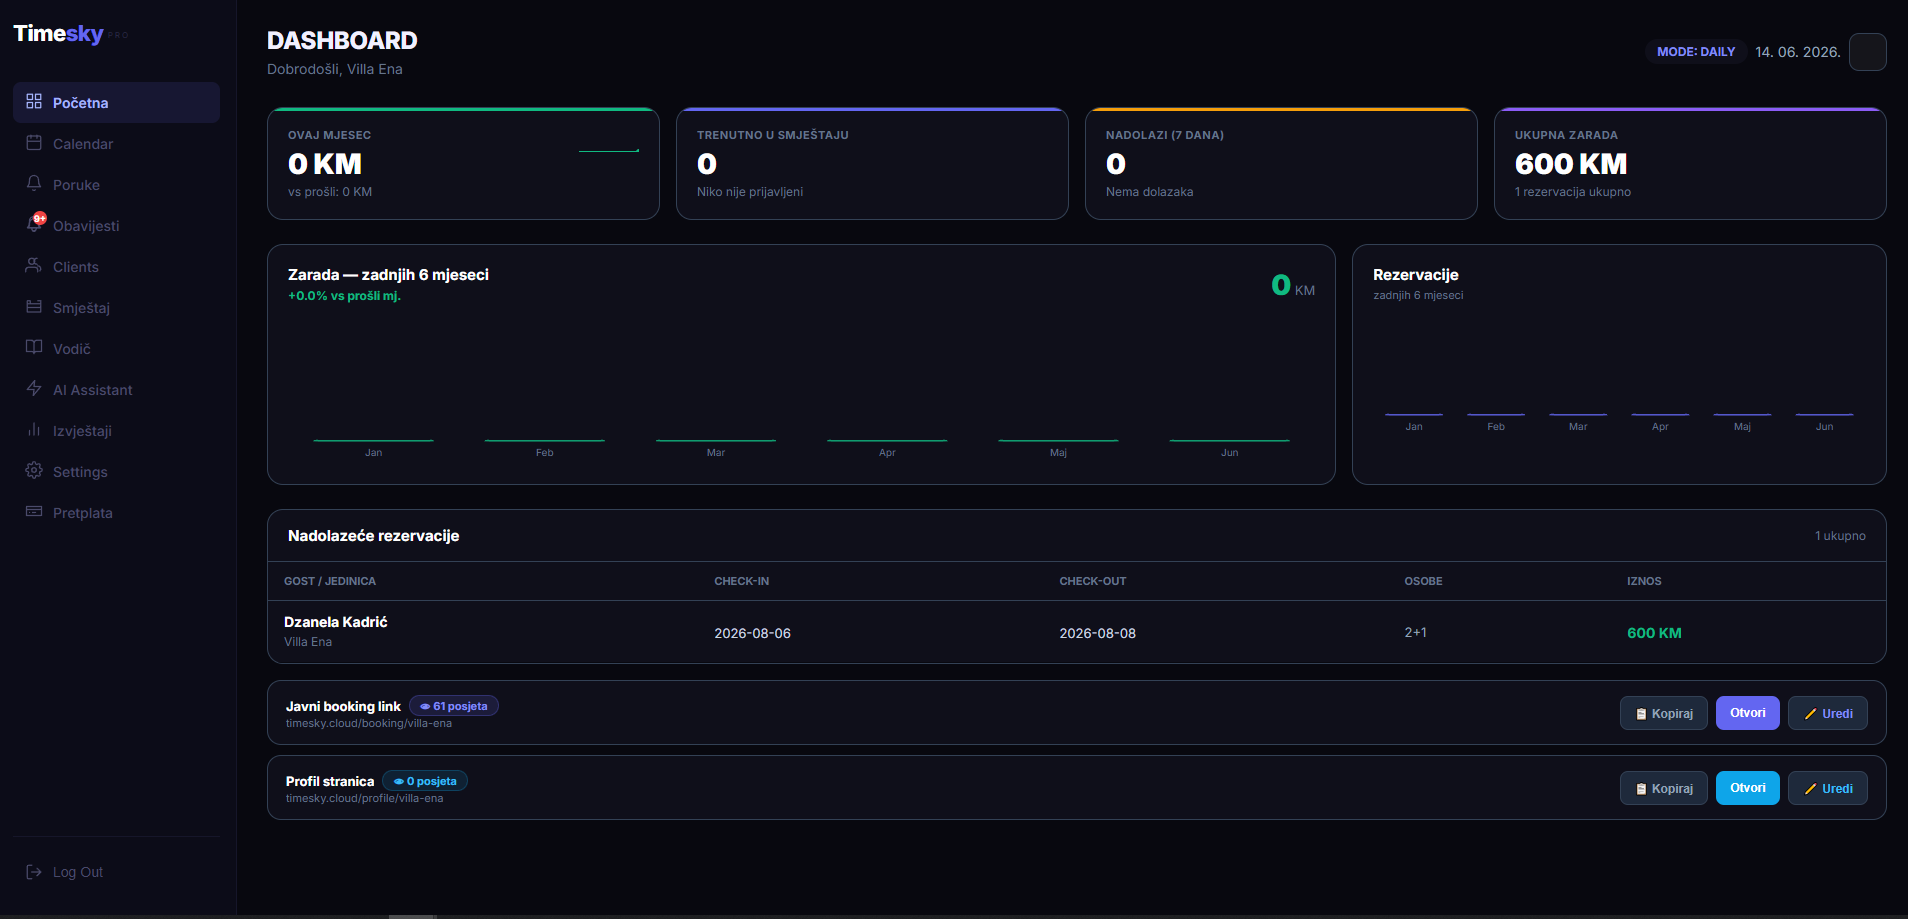
Task: Go to Settings page
Action: click(116, 471)
